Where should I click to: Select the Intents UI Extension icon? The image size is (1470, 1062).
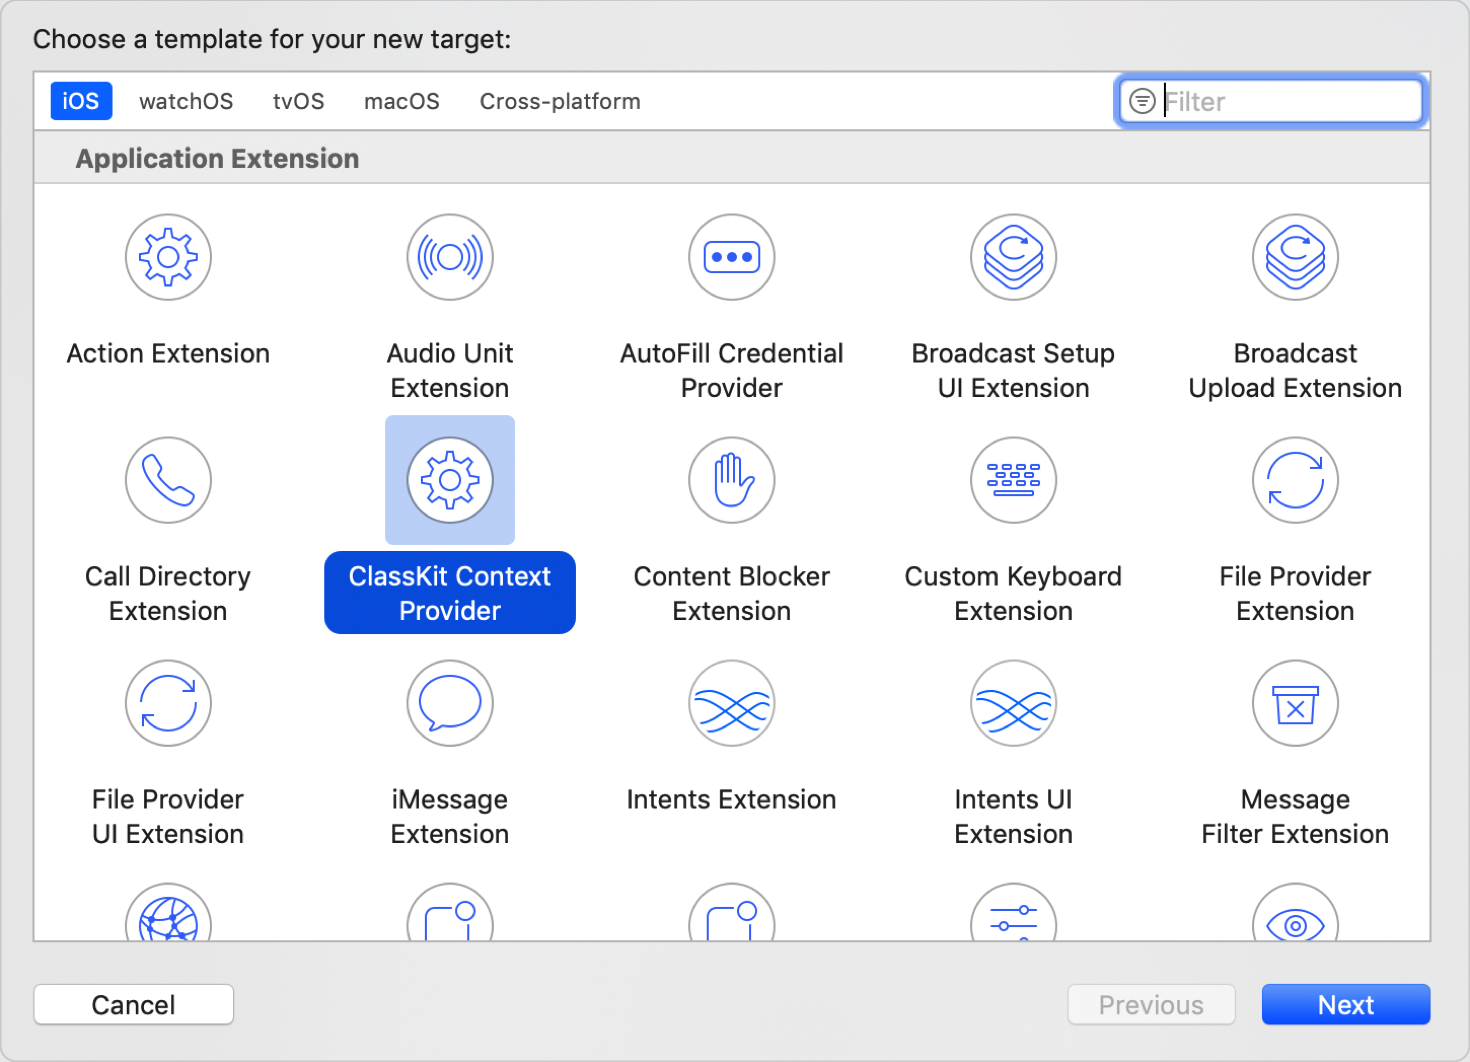1014,703
